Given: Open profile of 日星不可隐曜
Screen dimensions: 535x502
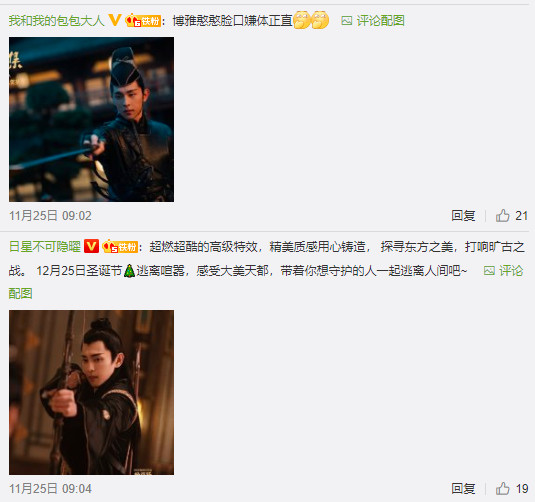Looking at the screenshot, I should 45,246.
